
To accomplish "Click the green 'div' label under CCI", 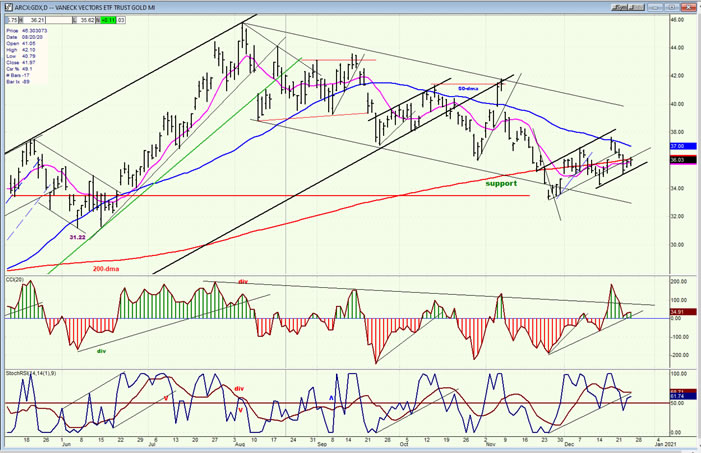I will pyautogui.click(x=101, y=351).
